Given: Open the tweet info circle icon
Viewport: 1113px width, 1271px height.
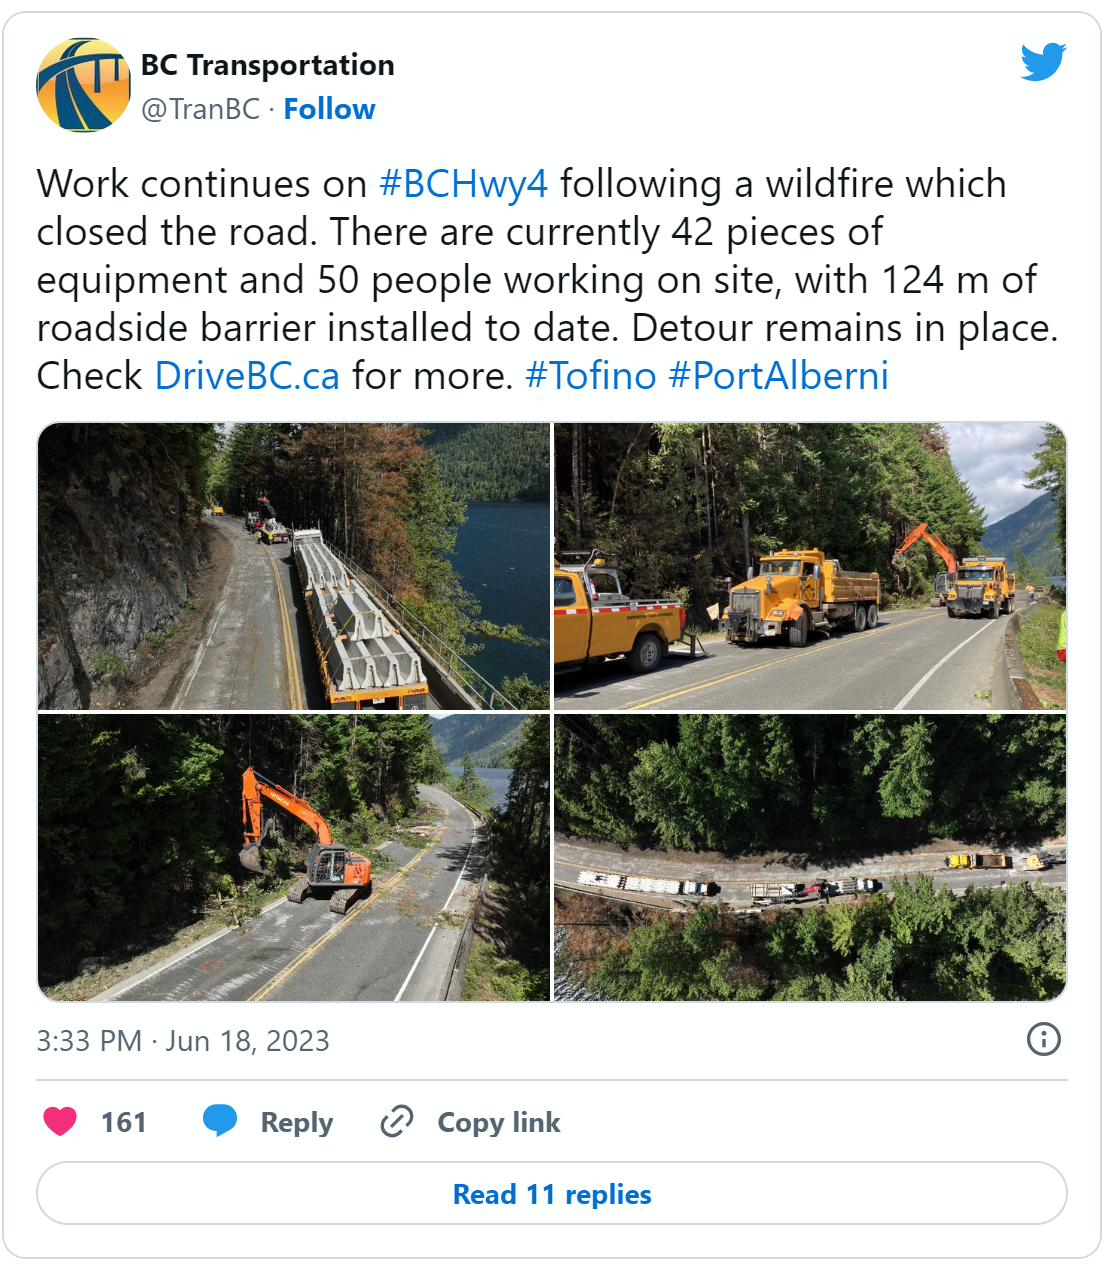Looking at the screenshot, I should [x=1044, y=1040].
